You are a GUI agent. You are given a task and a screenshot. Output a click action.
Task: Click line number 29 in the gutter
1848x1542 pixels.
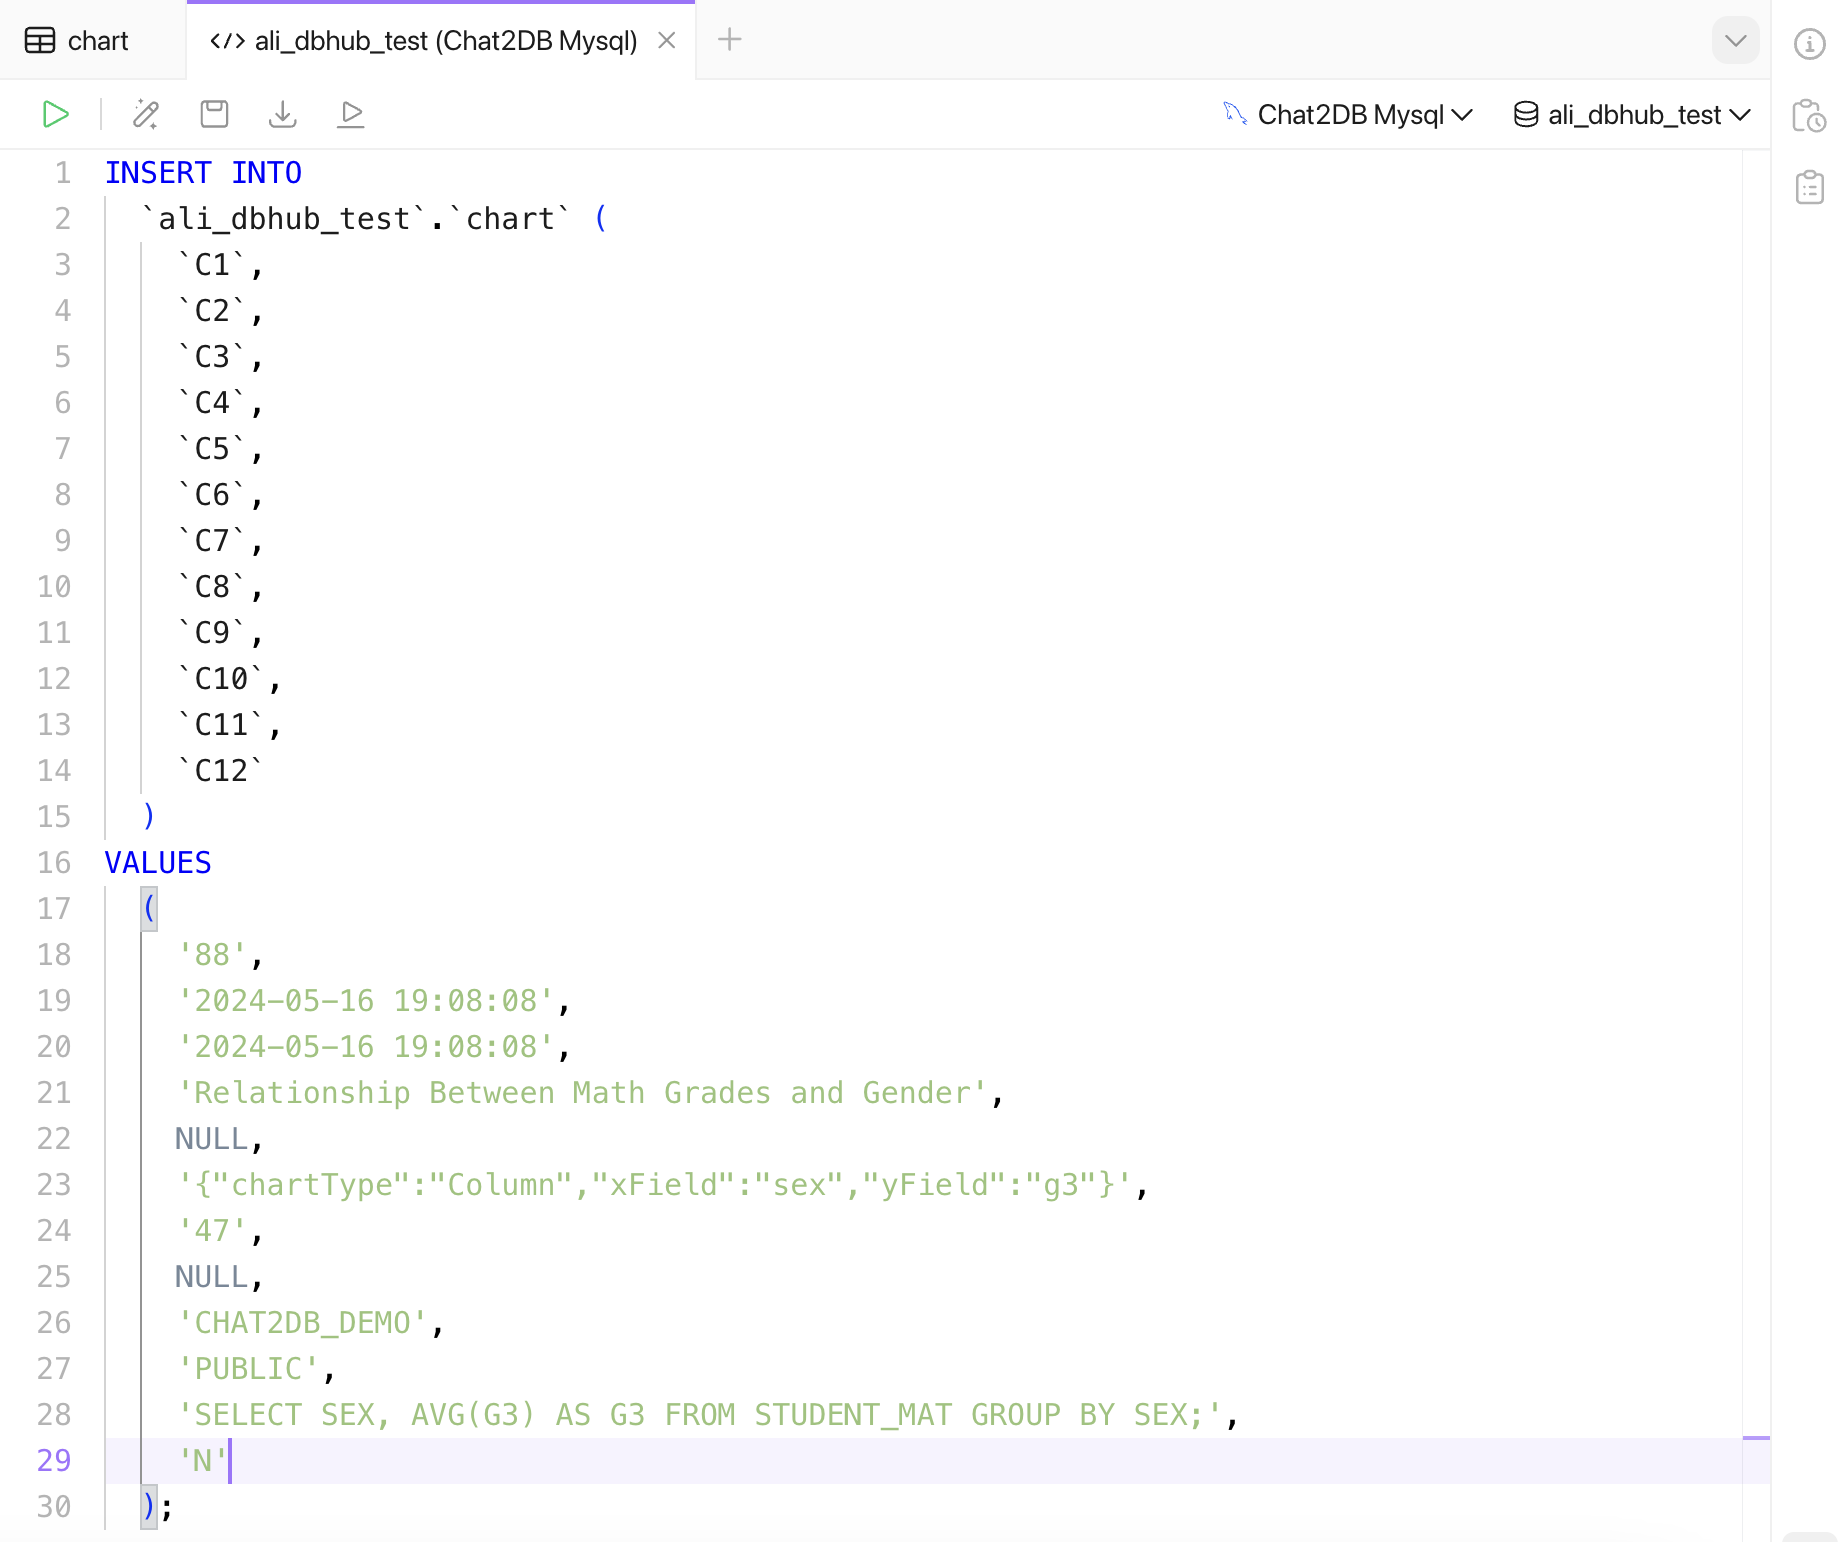coord(54,1461)
